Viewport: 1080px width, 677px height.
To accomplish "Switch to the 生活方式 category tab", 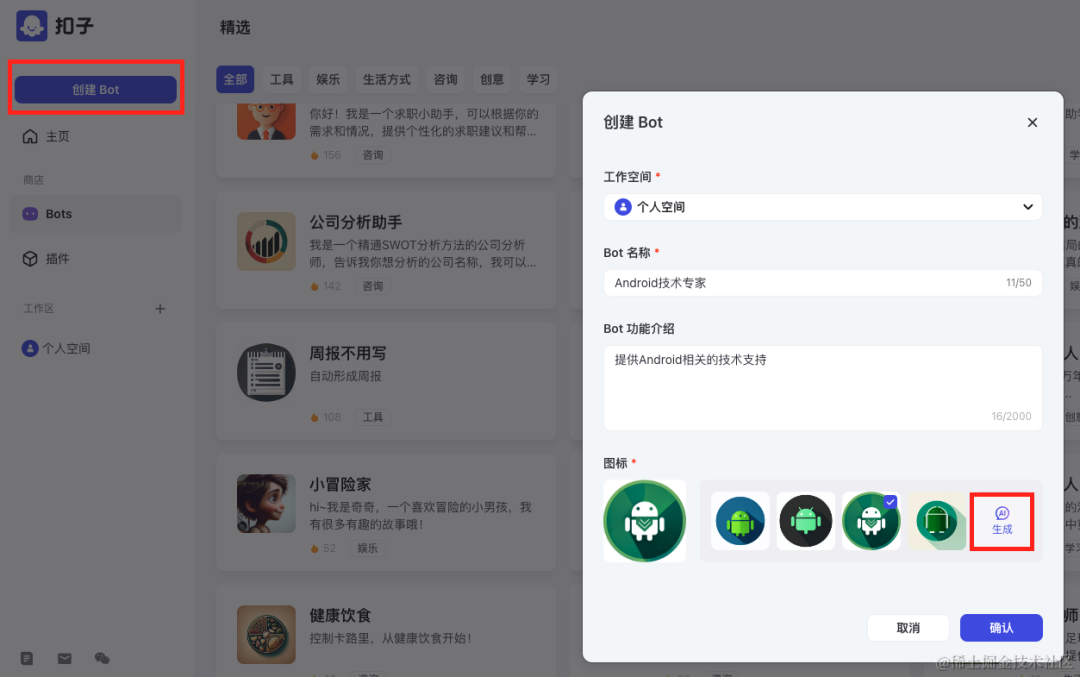I will [x=386, y=80].
